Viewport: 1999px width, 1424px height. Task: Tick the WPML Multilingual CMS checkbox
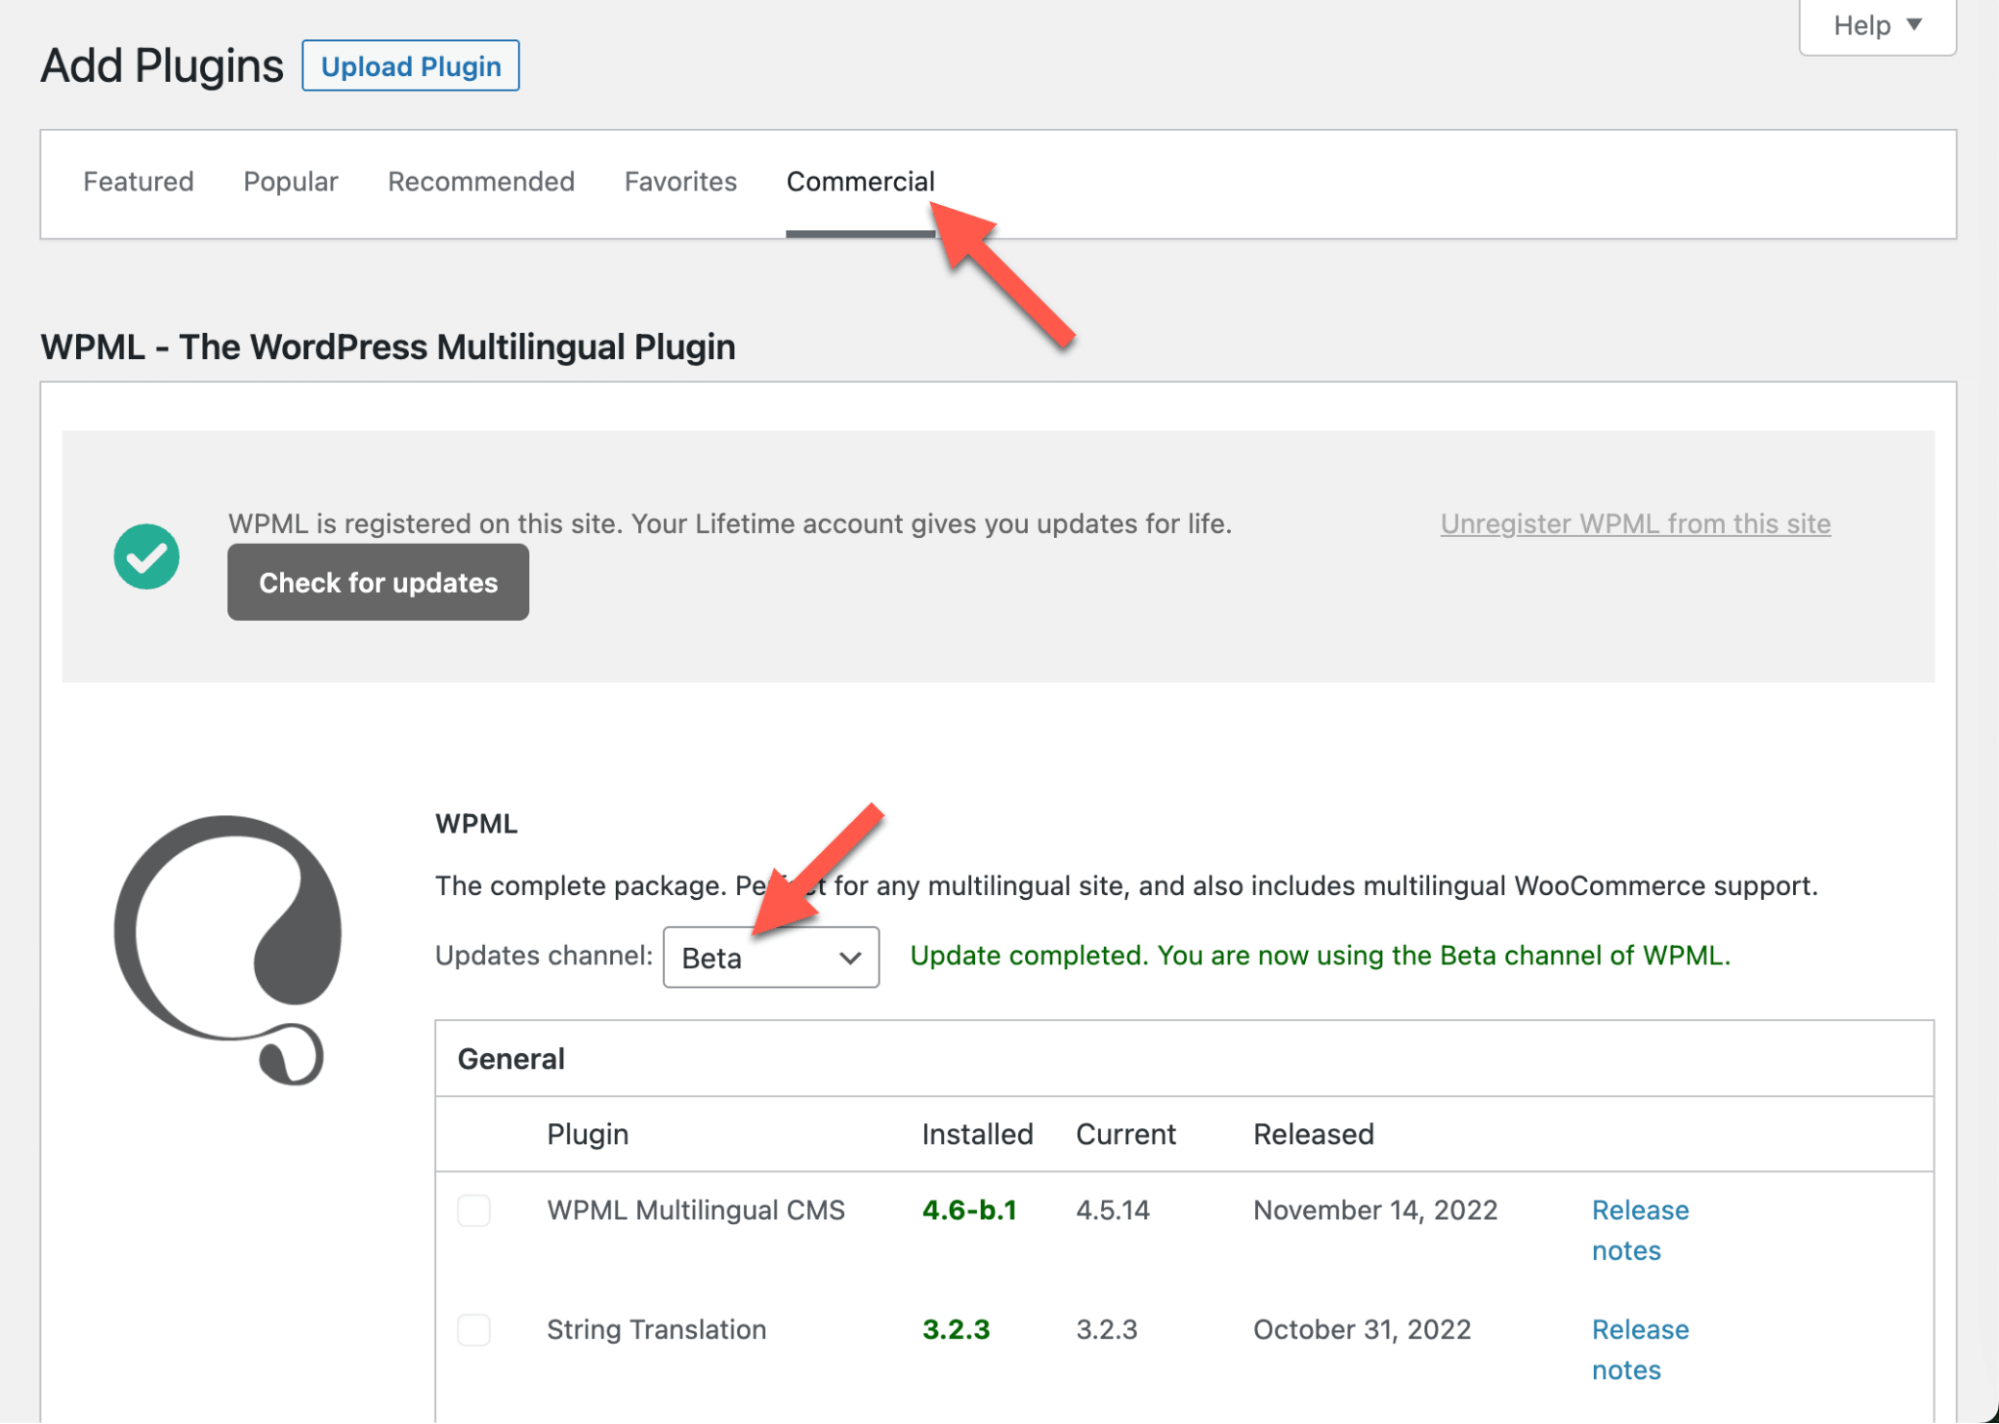pyautogui.click(x=474, y=1210)
